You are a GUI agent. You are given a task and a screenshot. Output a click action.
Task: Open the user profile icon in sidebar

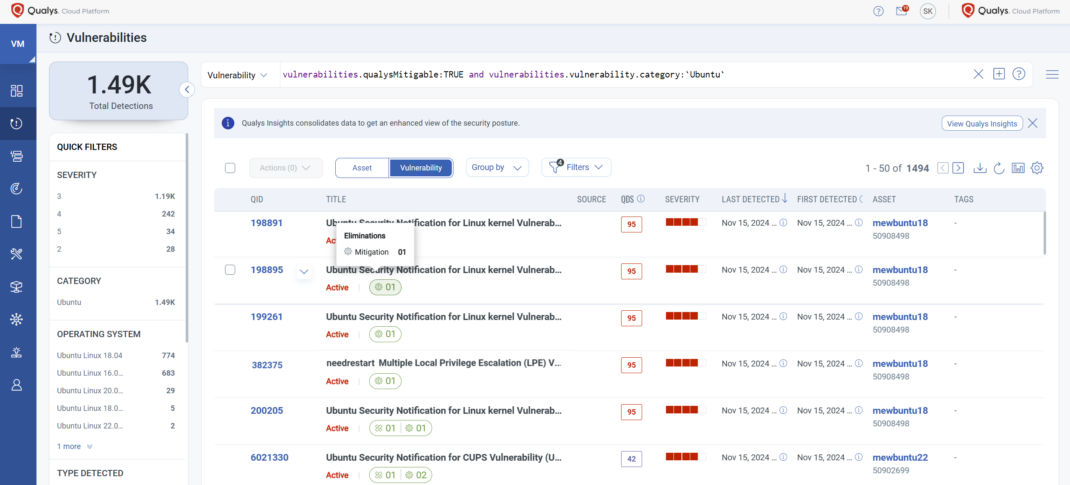(17, 385)
